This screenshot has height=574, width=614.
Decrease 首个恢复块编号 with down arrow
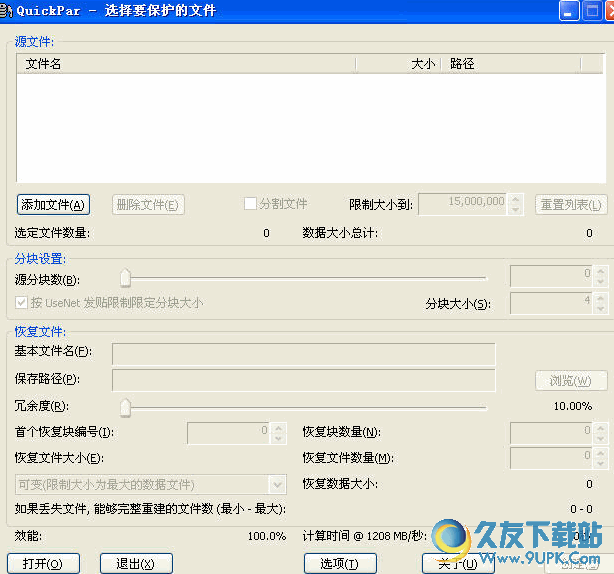tap(278, 439)
